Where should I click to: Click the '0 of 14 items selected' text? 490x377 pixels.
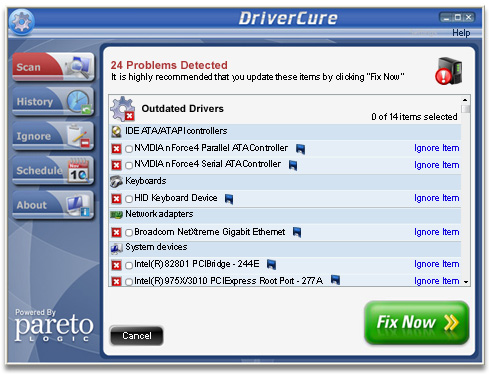click(414, 117)
